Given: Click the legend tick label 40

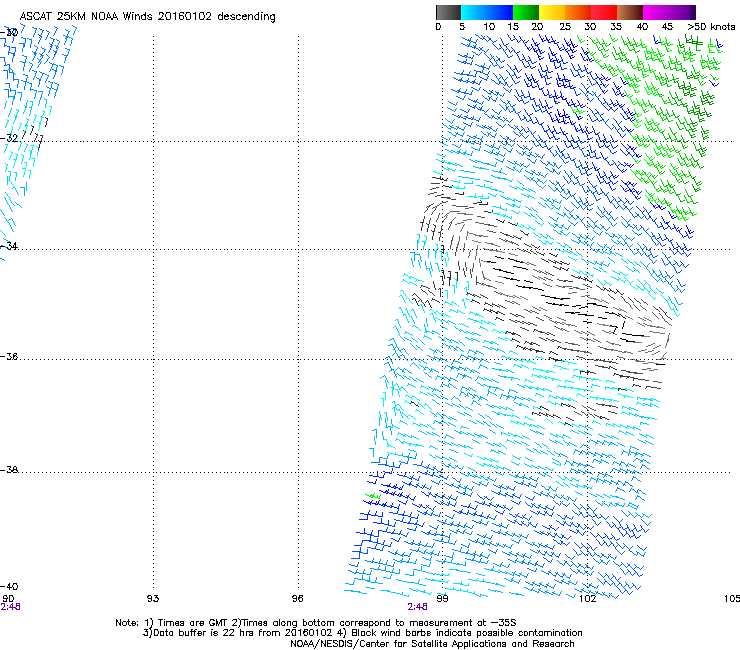Looking at the screenshot, I should click(642, 27).
